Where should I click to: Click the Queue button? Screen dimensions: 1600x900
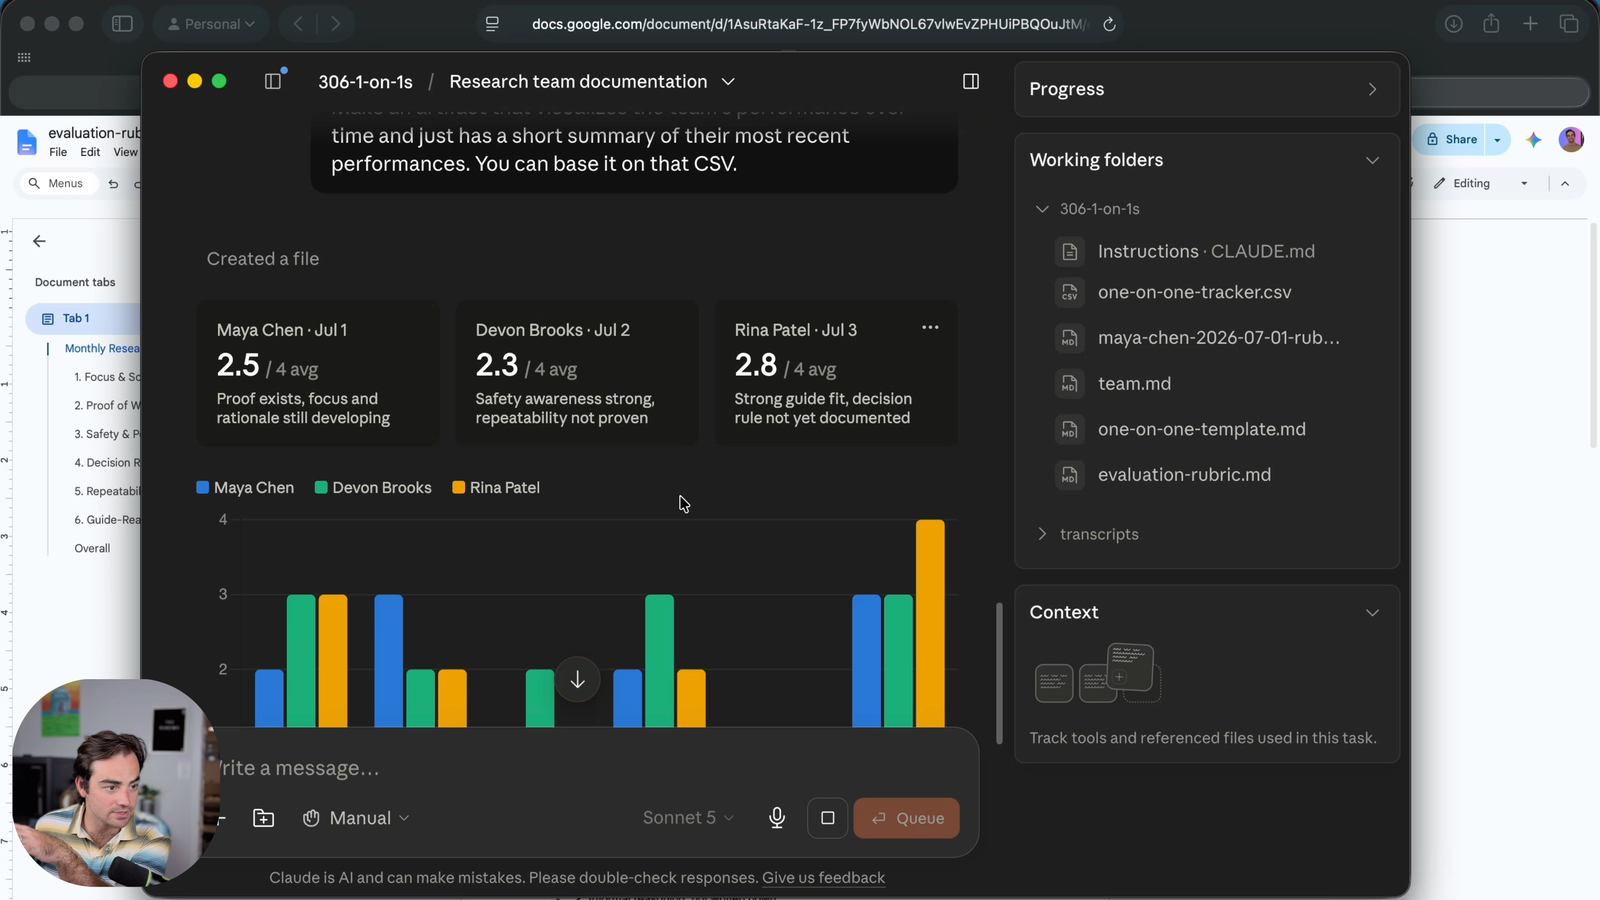click(906, 818)
